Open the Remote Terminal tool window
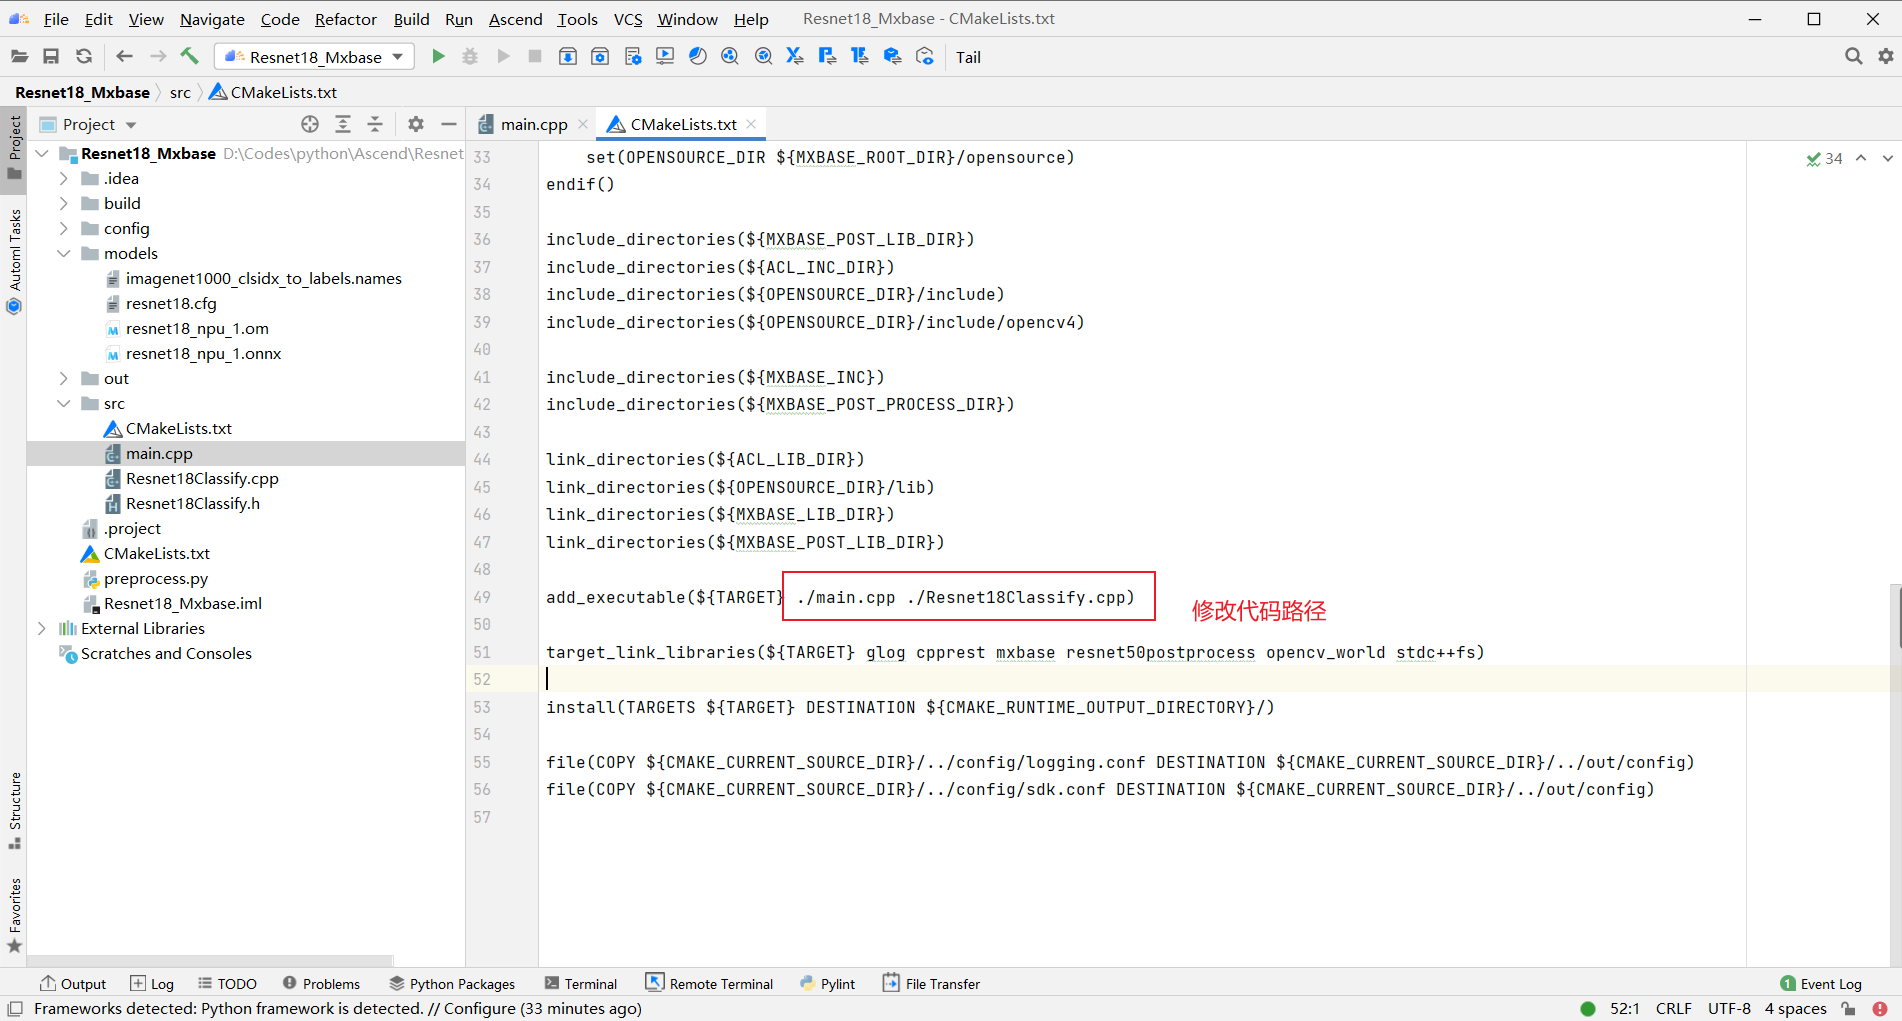The width and height of the screenshot is (1902, 1021). click(709, 984)
